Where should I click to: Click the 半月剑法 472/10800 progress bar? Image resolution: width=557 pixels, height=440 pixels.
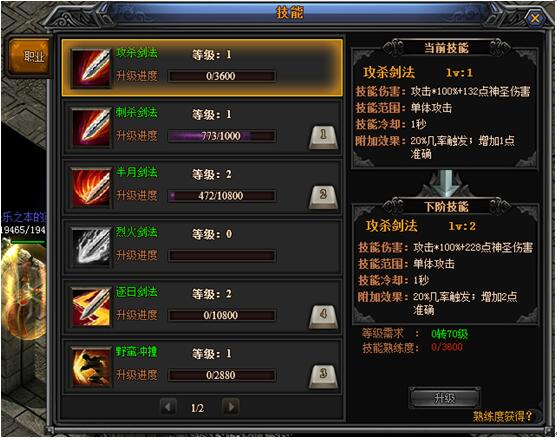click(x=221, y=196)
